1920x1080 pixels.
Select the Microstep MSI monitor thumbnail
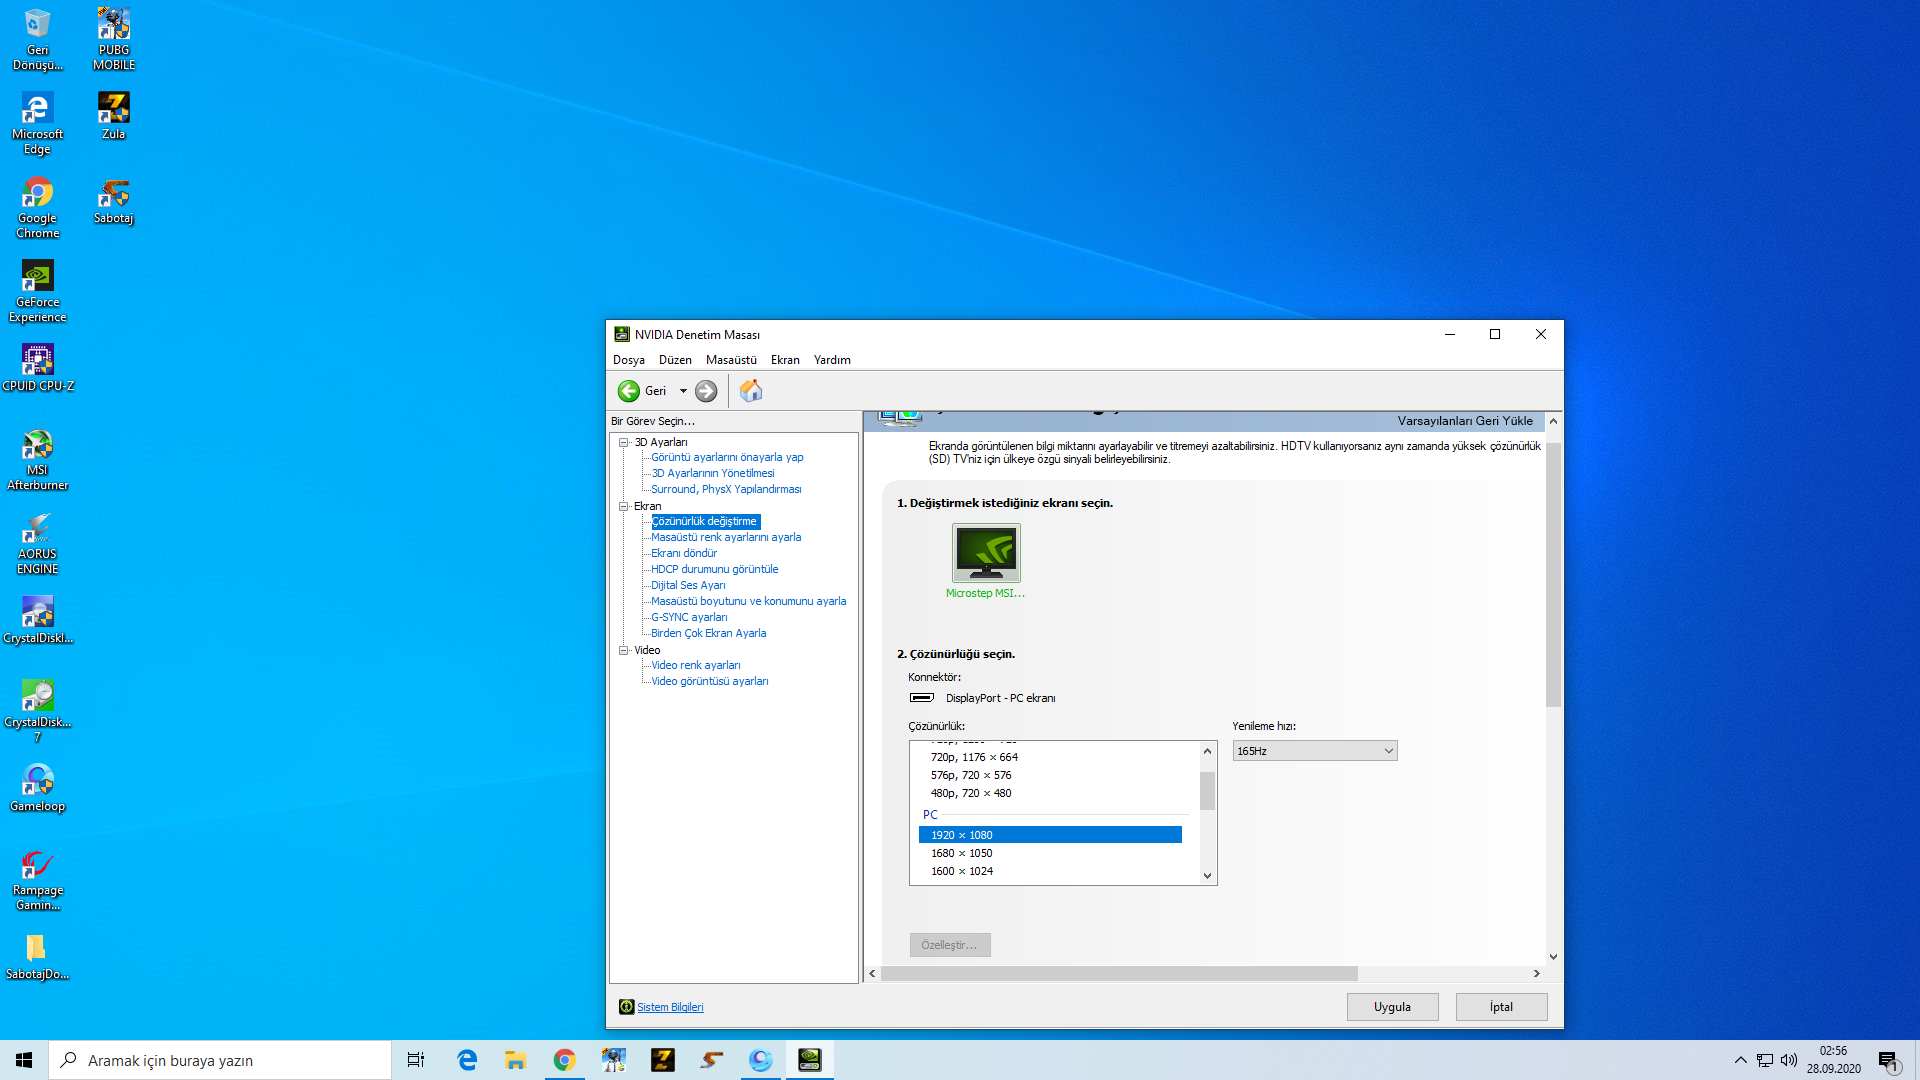986,553
